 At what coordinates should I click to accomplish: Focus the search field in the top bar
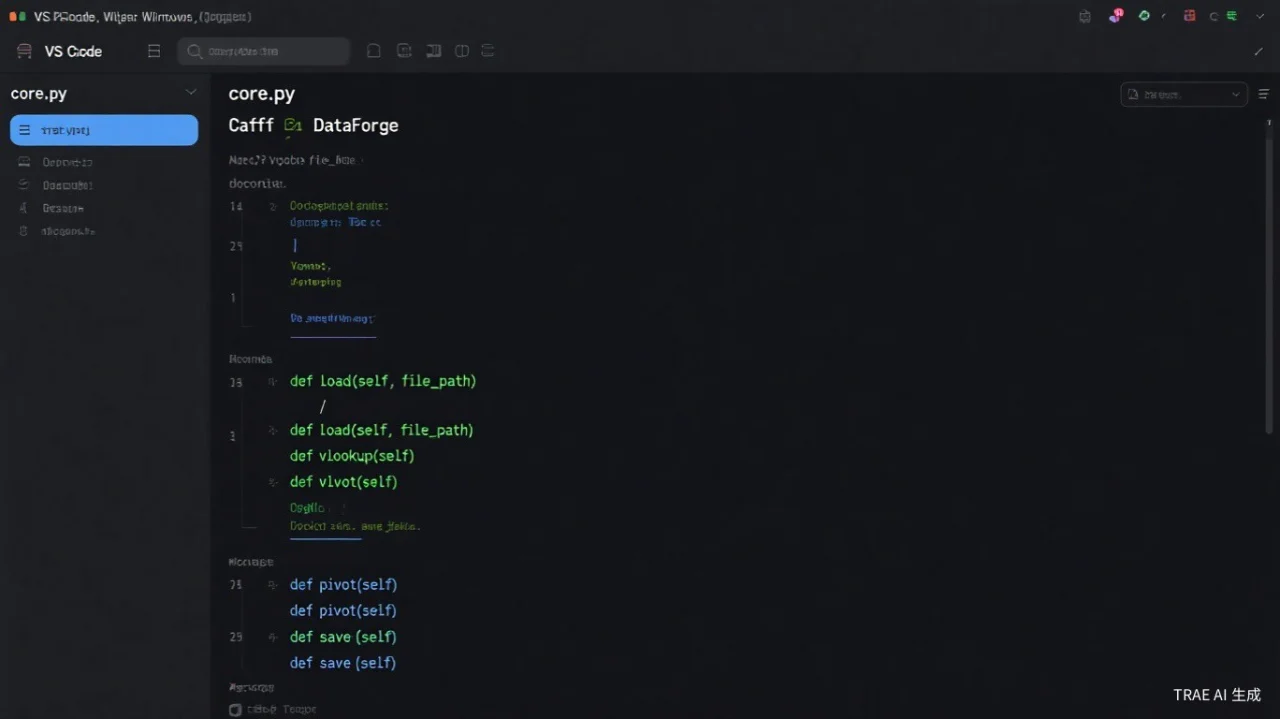(264, 51)
